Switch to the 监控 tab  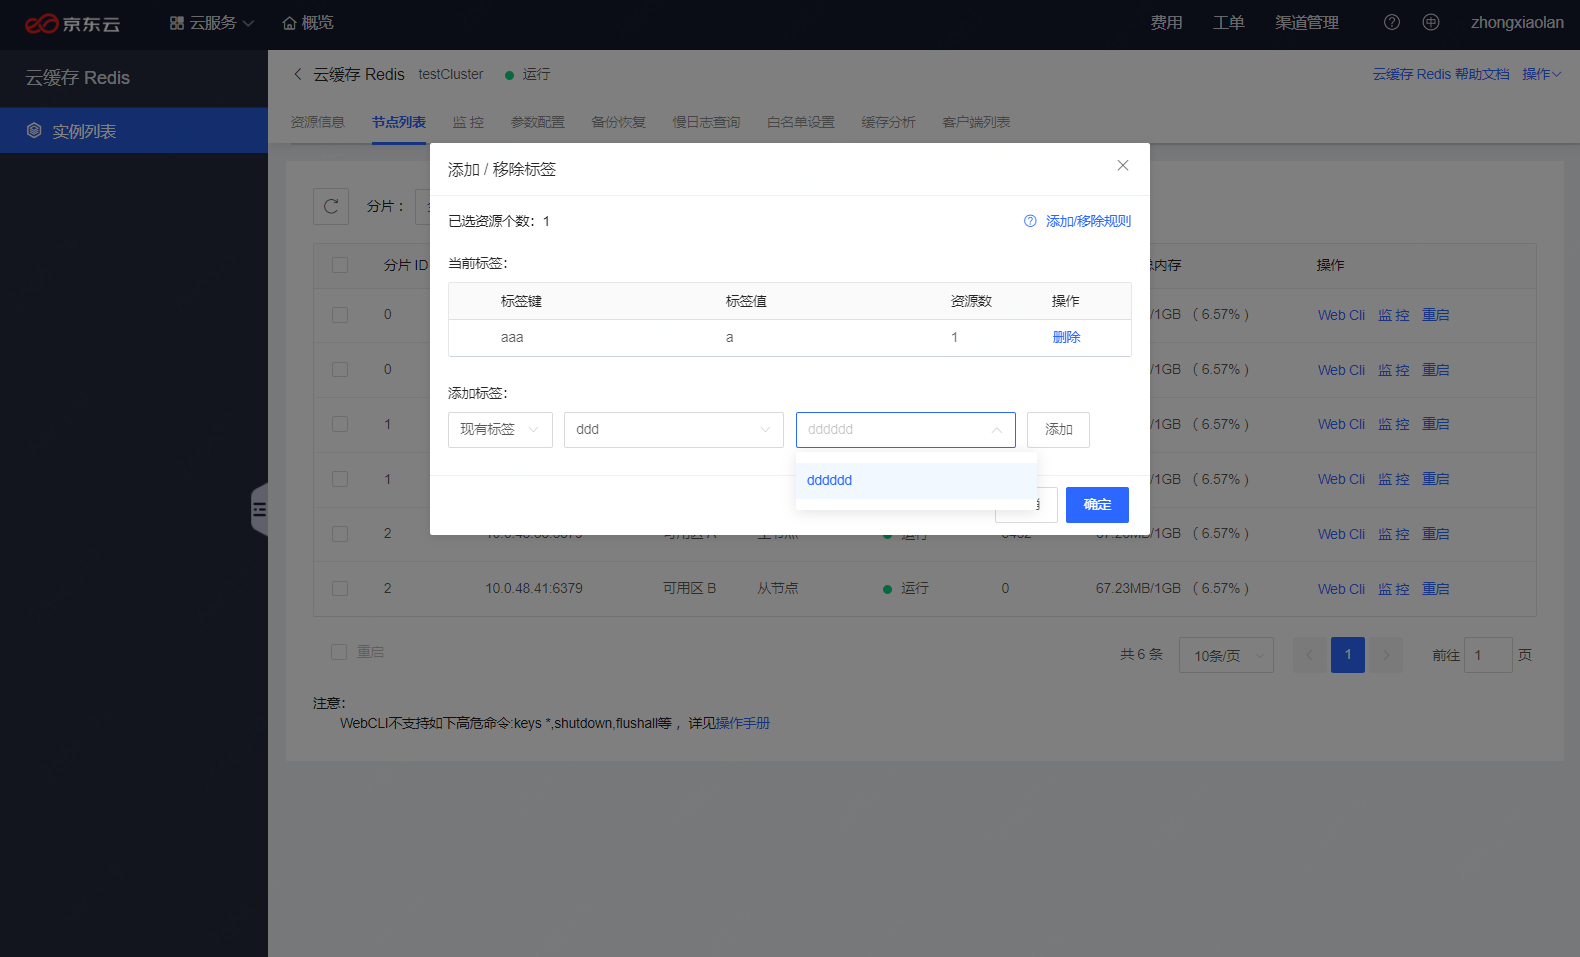click(468, 122)
